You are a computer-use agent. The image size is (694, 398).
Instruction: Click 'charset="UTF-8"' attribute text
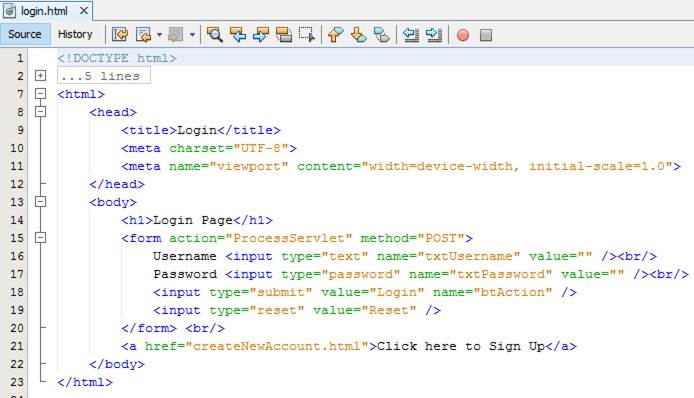229,148
